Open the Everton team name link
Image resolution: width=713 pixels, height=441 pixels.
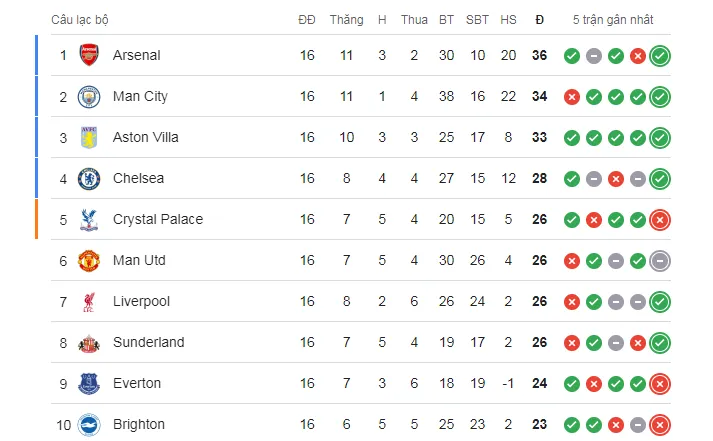[137, 383]
